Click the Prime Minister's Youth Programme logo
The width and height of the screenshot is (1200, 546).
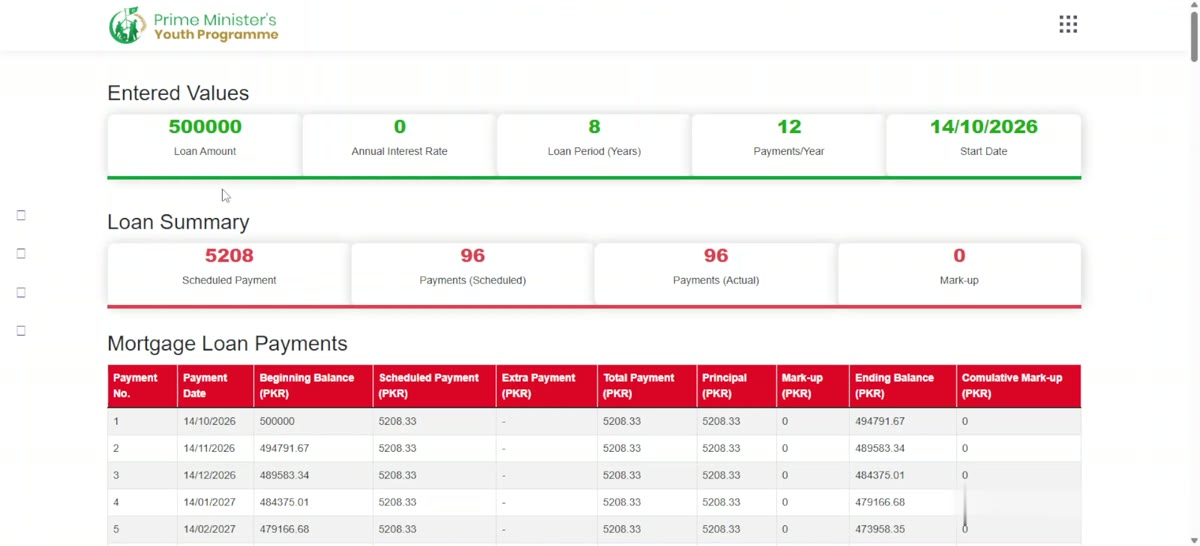pyautogui.click(x=194, y=26)
